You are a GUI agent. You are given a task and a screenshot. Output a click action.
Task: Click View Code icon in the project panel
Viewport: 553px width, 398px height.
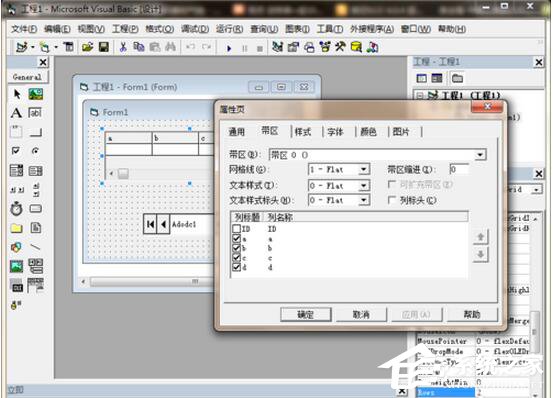click(x=421, y=78)
